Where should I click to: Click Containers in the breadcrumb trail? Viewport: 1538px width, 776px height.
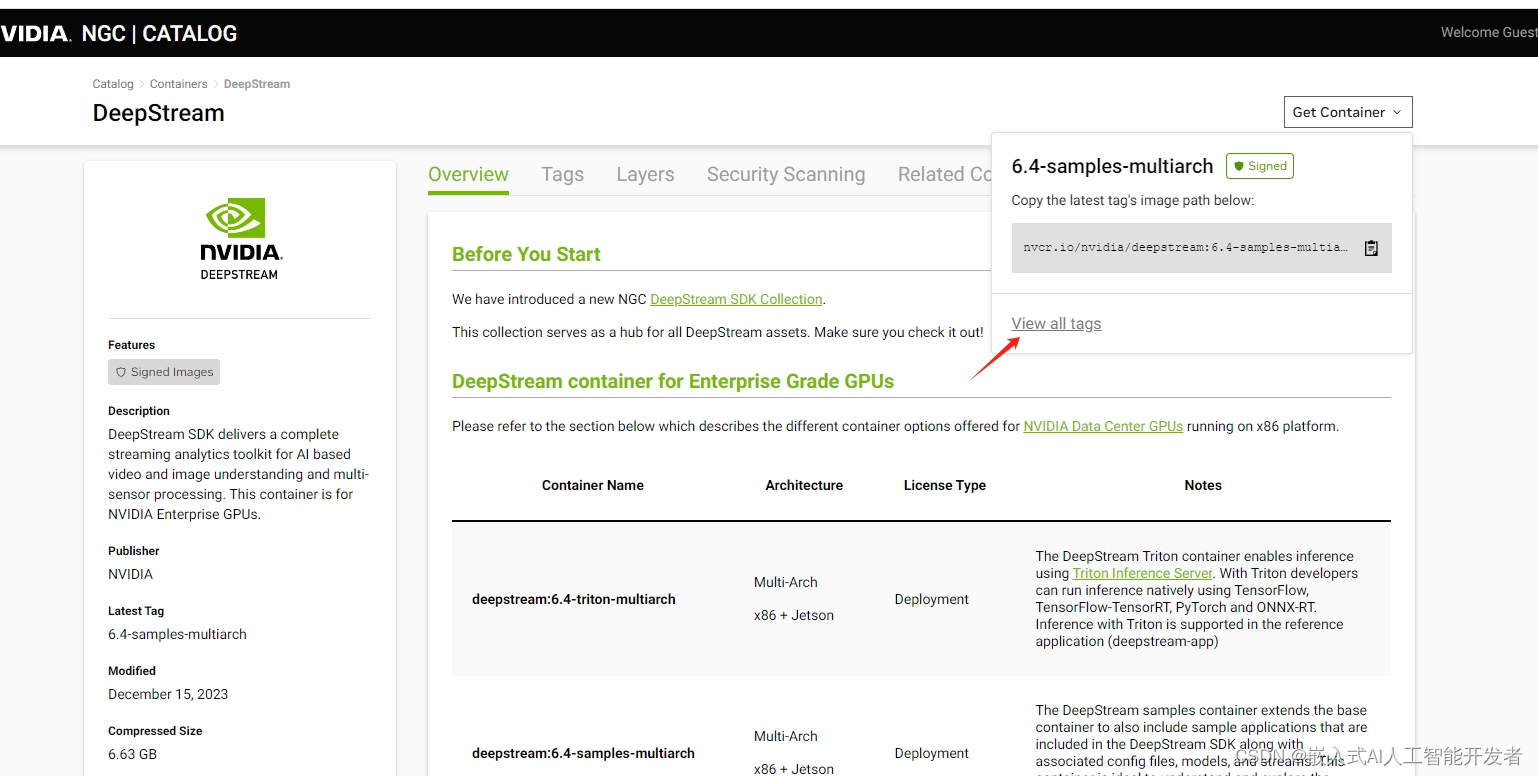click(x=178, y=84)
